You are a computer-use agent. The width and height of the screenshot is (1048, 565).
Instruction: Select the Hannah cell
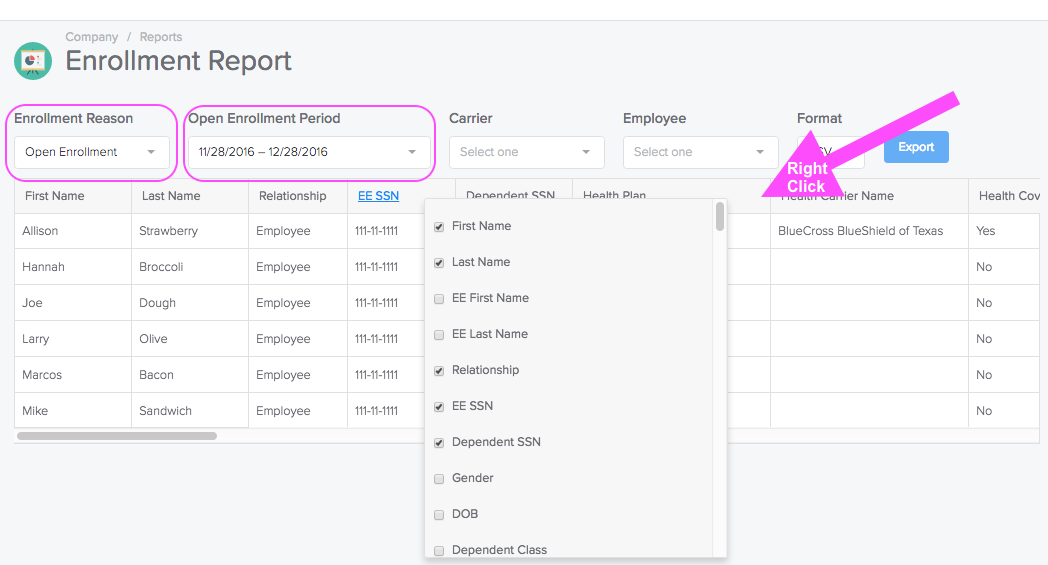[x=73, y=267]
